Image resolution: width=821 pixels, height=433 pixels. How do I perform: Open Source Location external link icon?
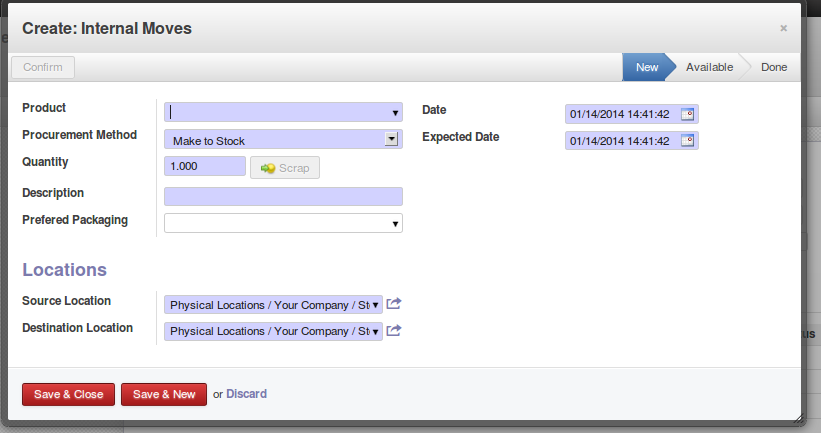(x=394, y=304)
